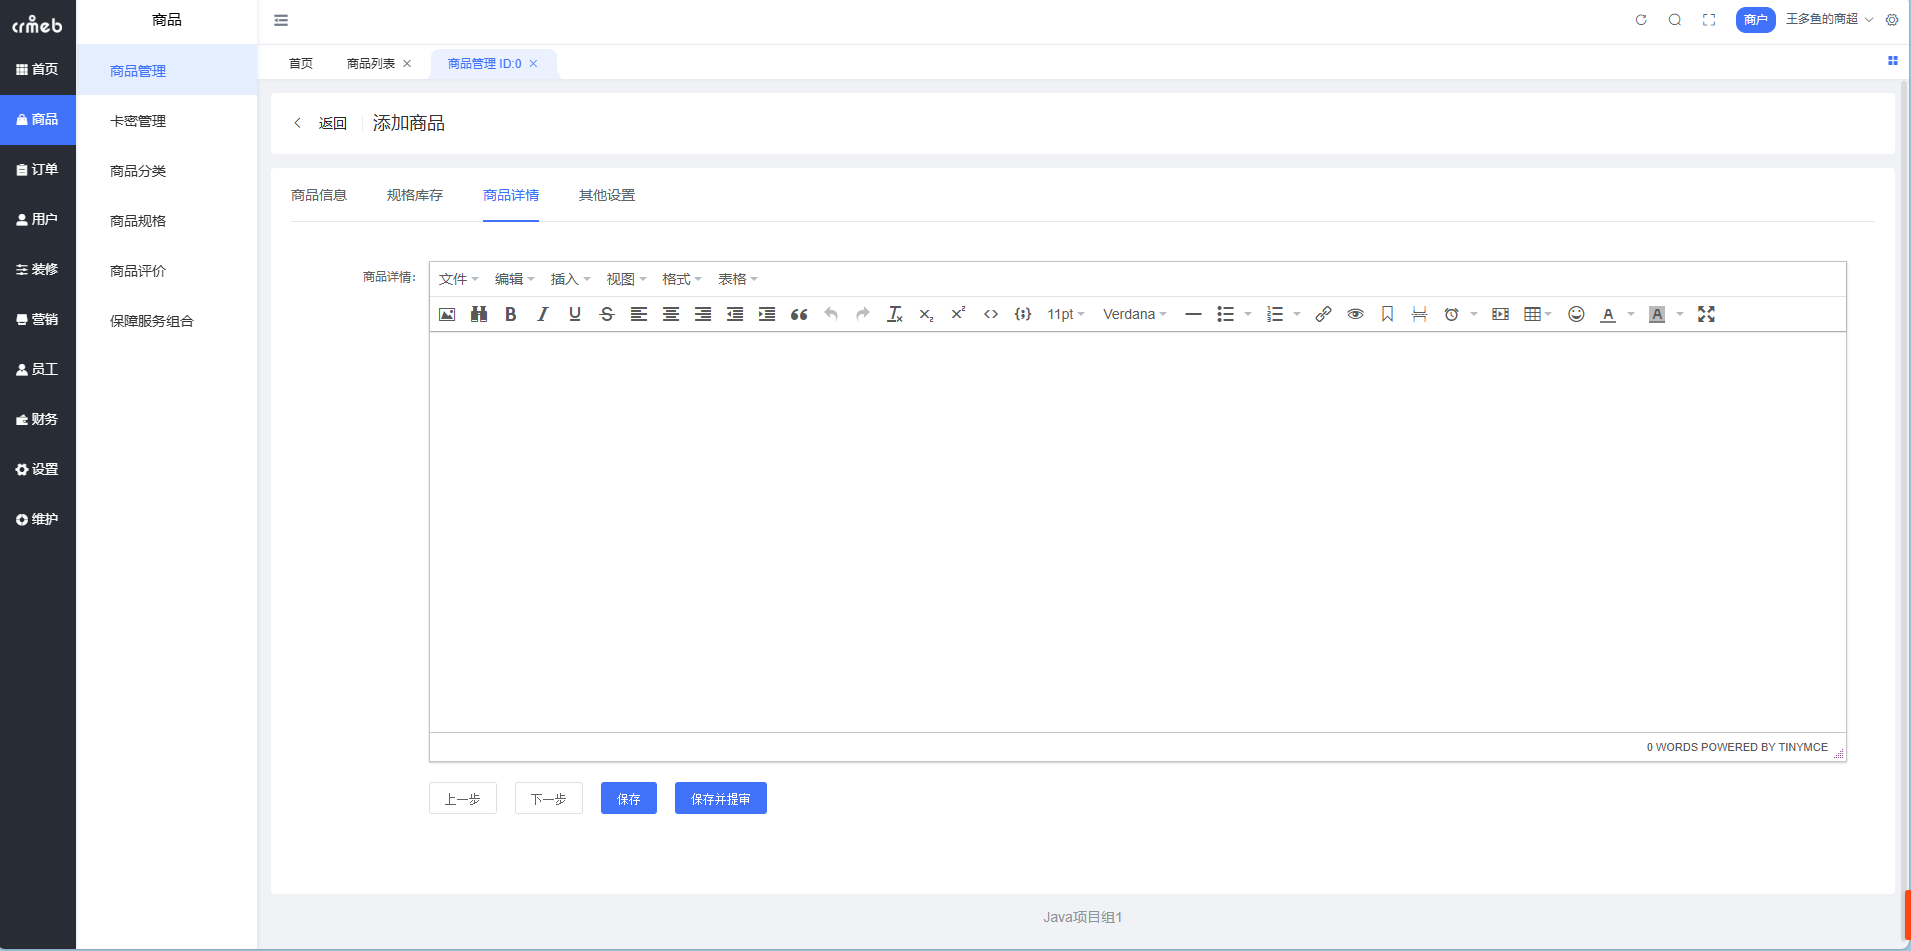The image size is (1911, 951).
Task: Toggle strikethrough formatting in the editor
Action: (x=607, y=314)
